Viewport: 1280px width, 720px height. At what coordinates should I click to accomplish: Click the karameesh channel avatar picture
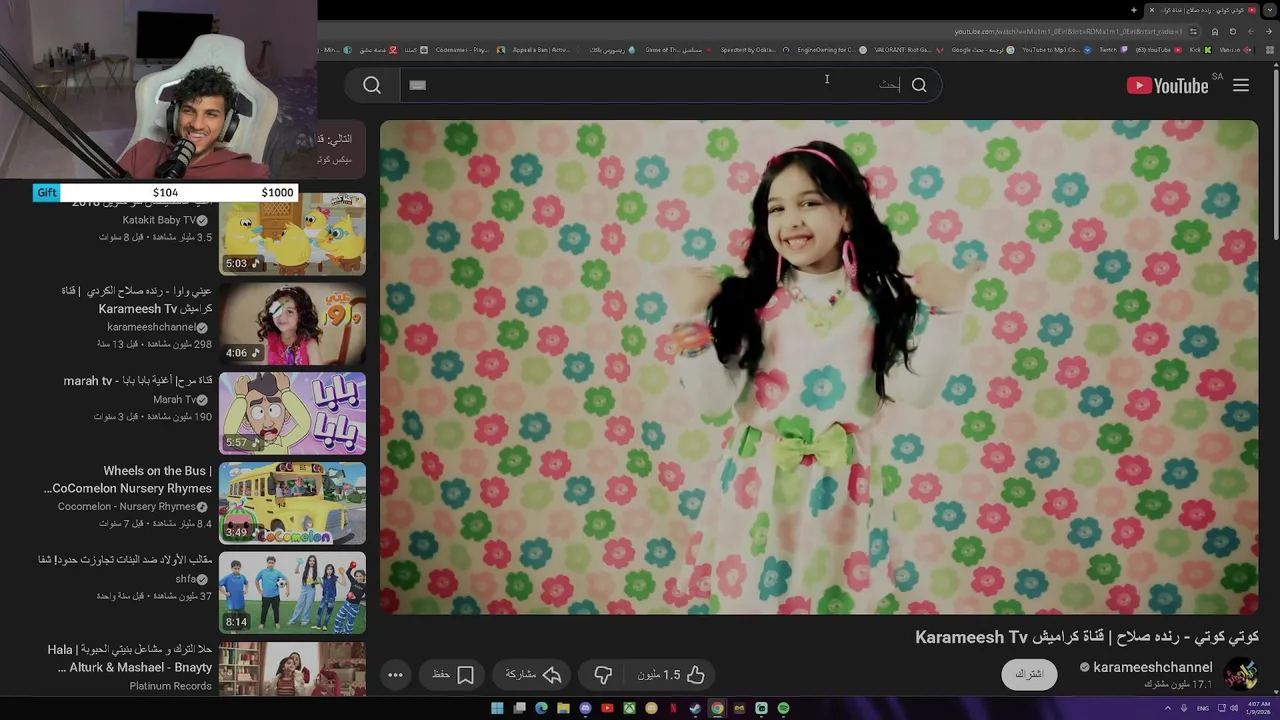[1240, 675]
